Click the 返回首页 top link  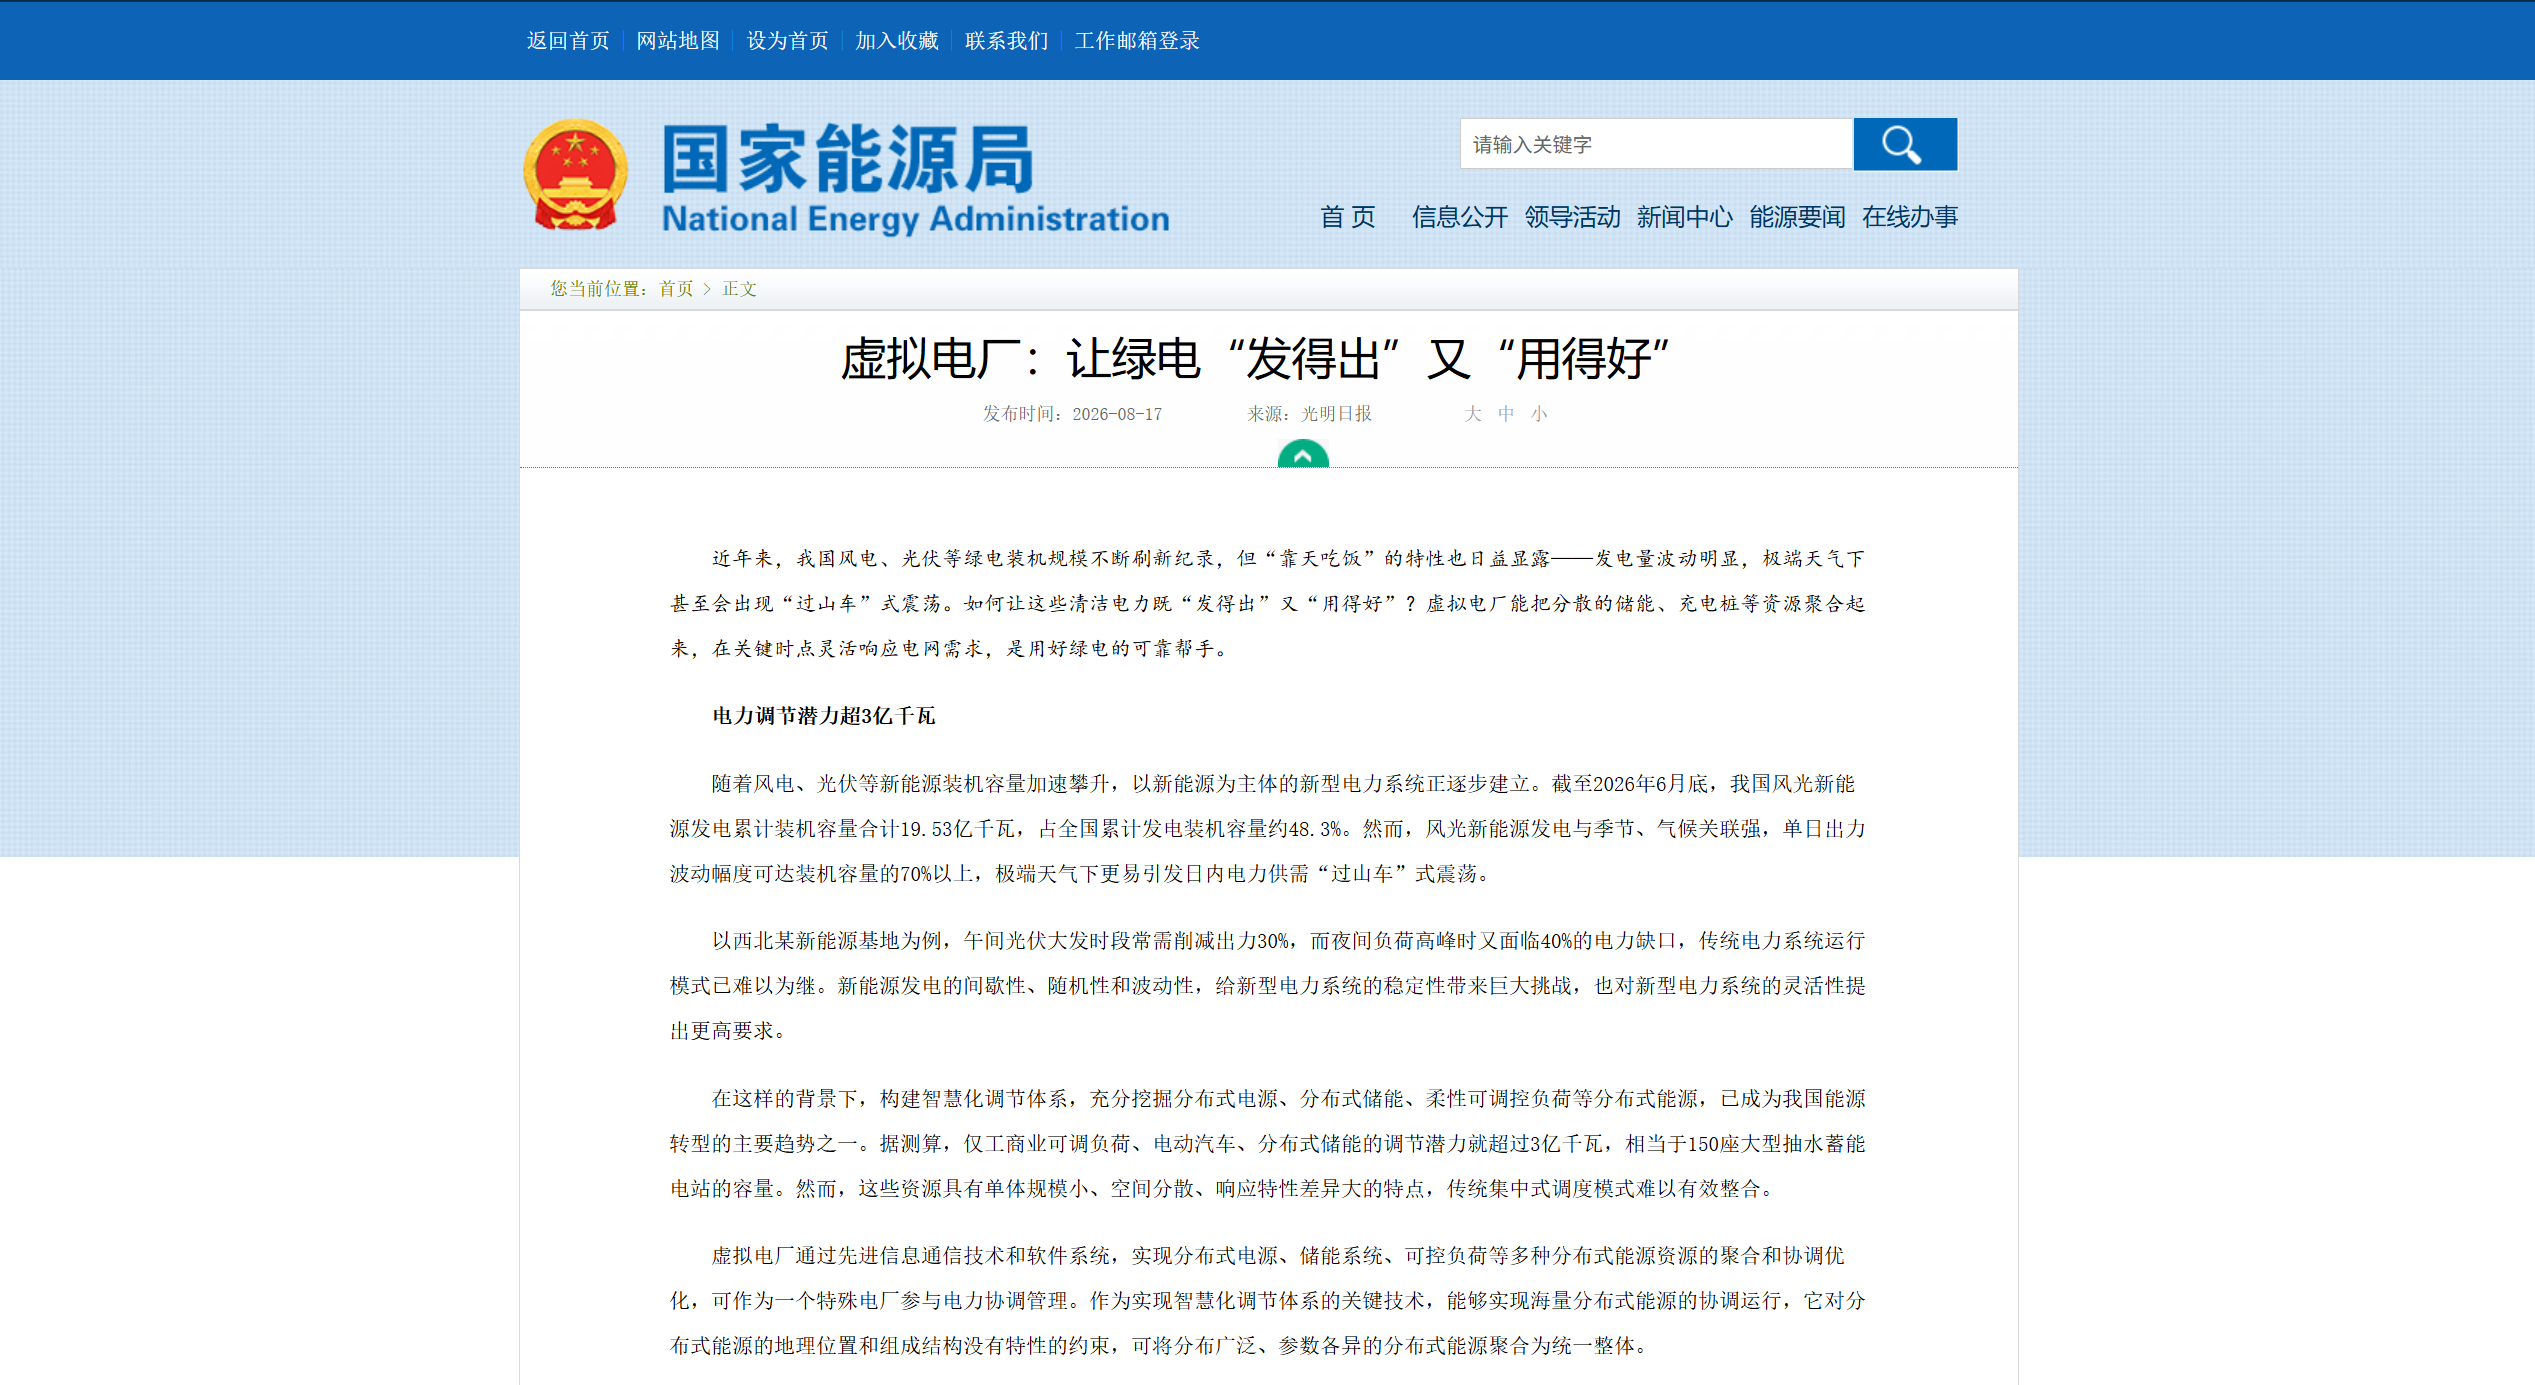click(x=568, y=41)
